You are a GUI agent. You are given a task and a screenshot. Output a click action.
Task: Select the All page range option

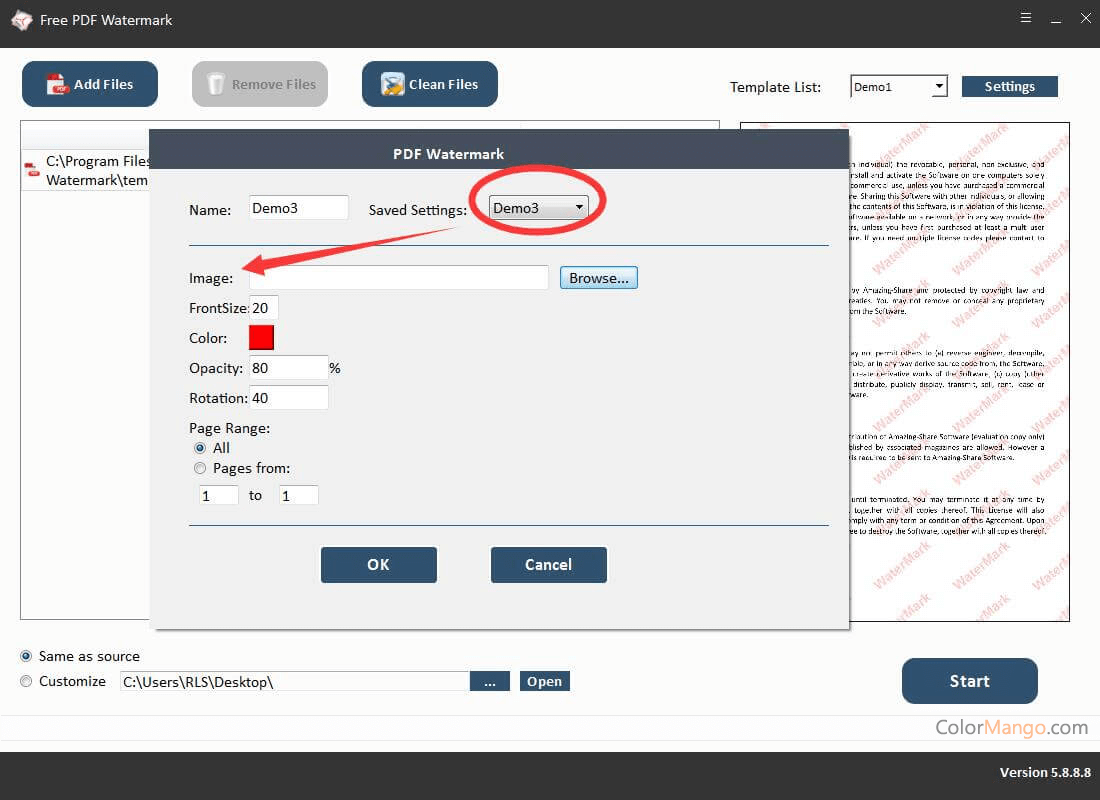(x=200, y=448)
